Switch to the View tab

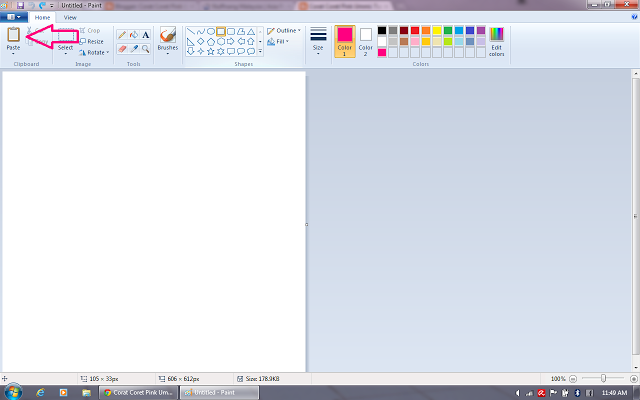click(70, 17)
